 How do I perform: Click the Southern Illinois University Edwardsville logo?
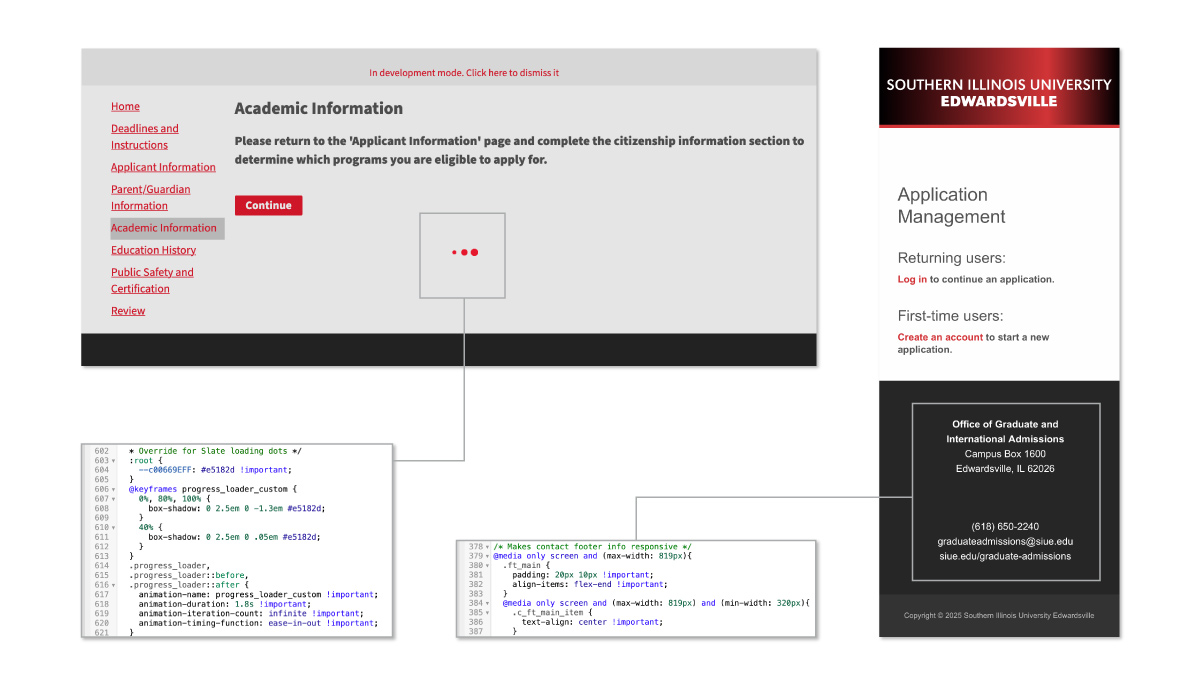click(998, 93)
